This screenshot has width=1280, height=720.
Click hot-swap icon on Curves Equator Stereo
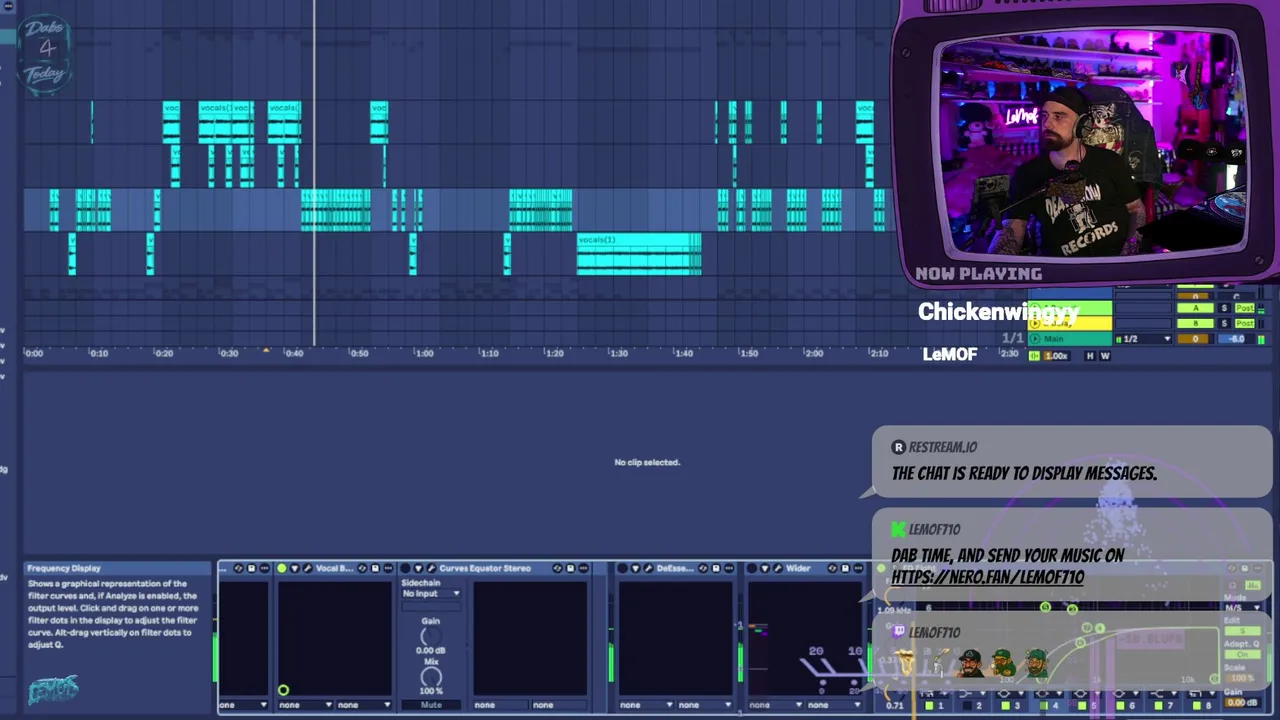[557, 568]
